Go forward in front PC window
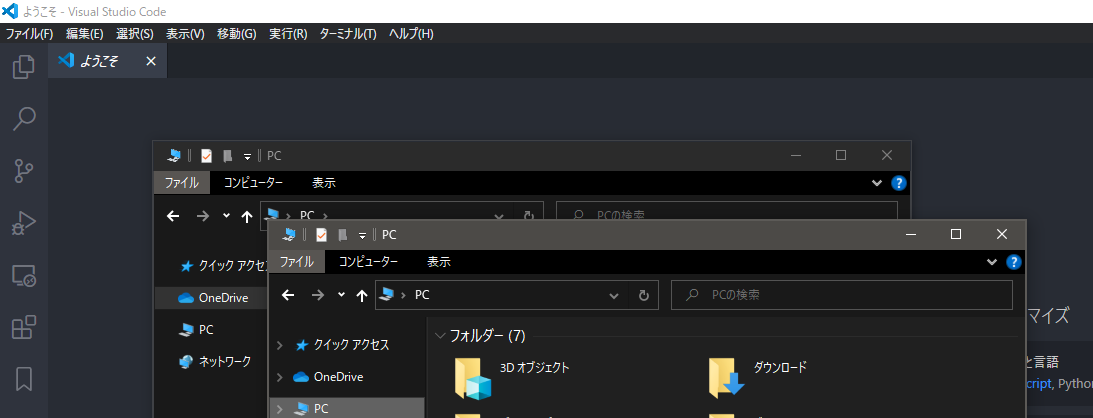This screenshot has width=1093, height=418. (318, 295)
